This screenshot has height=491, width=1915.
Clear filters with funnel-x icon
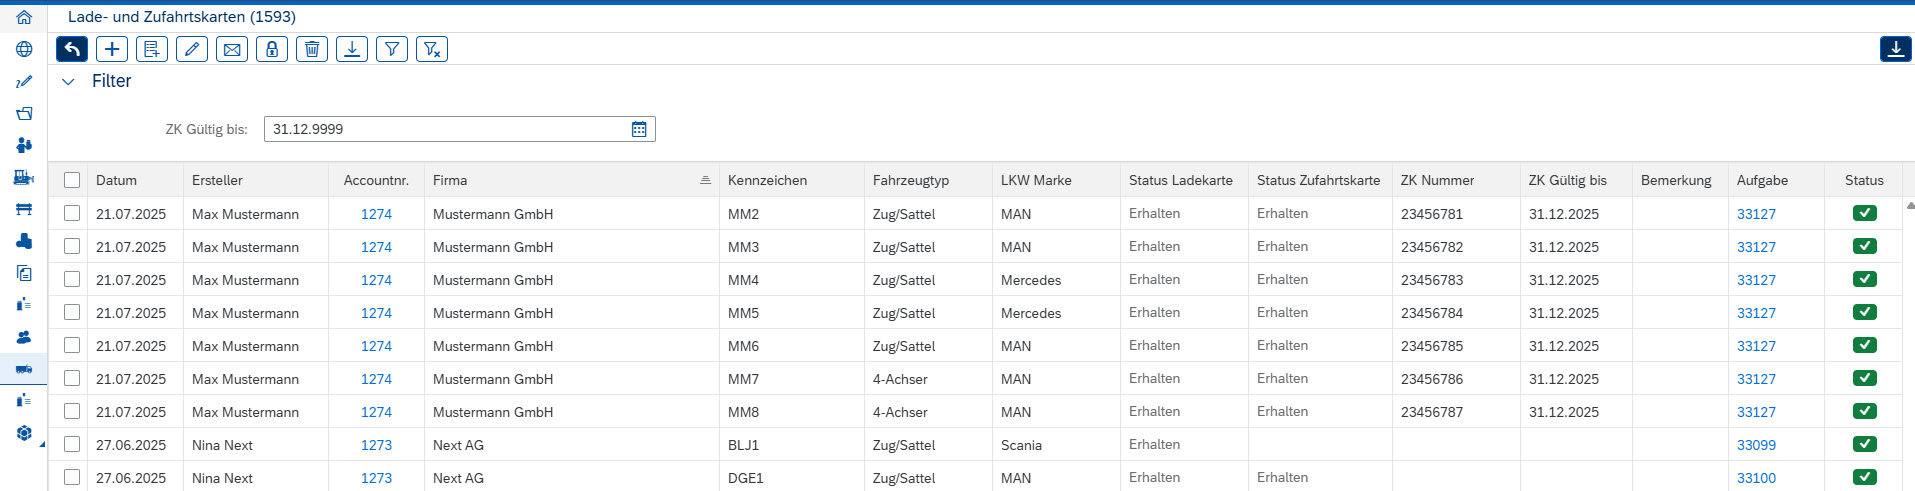click(432, 49)
